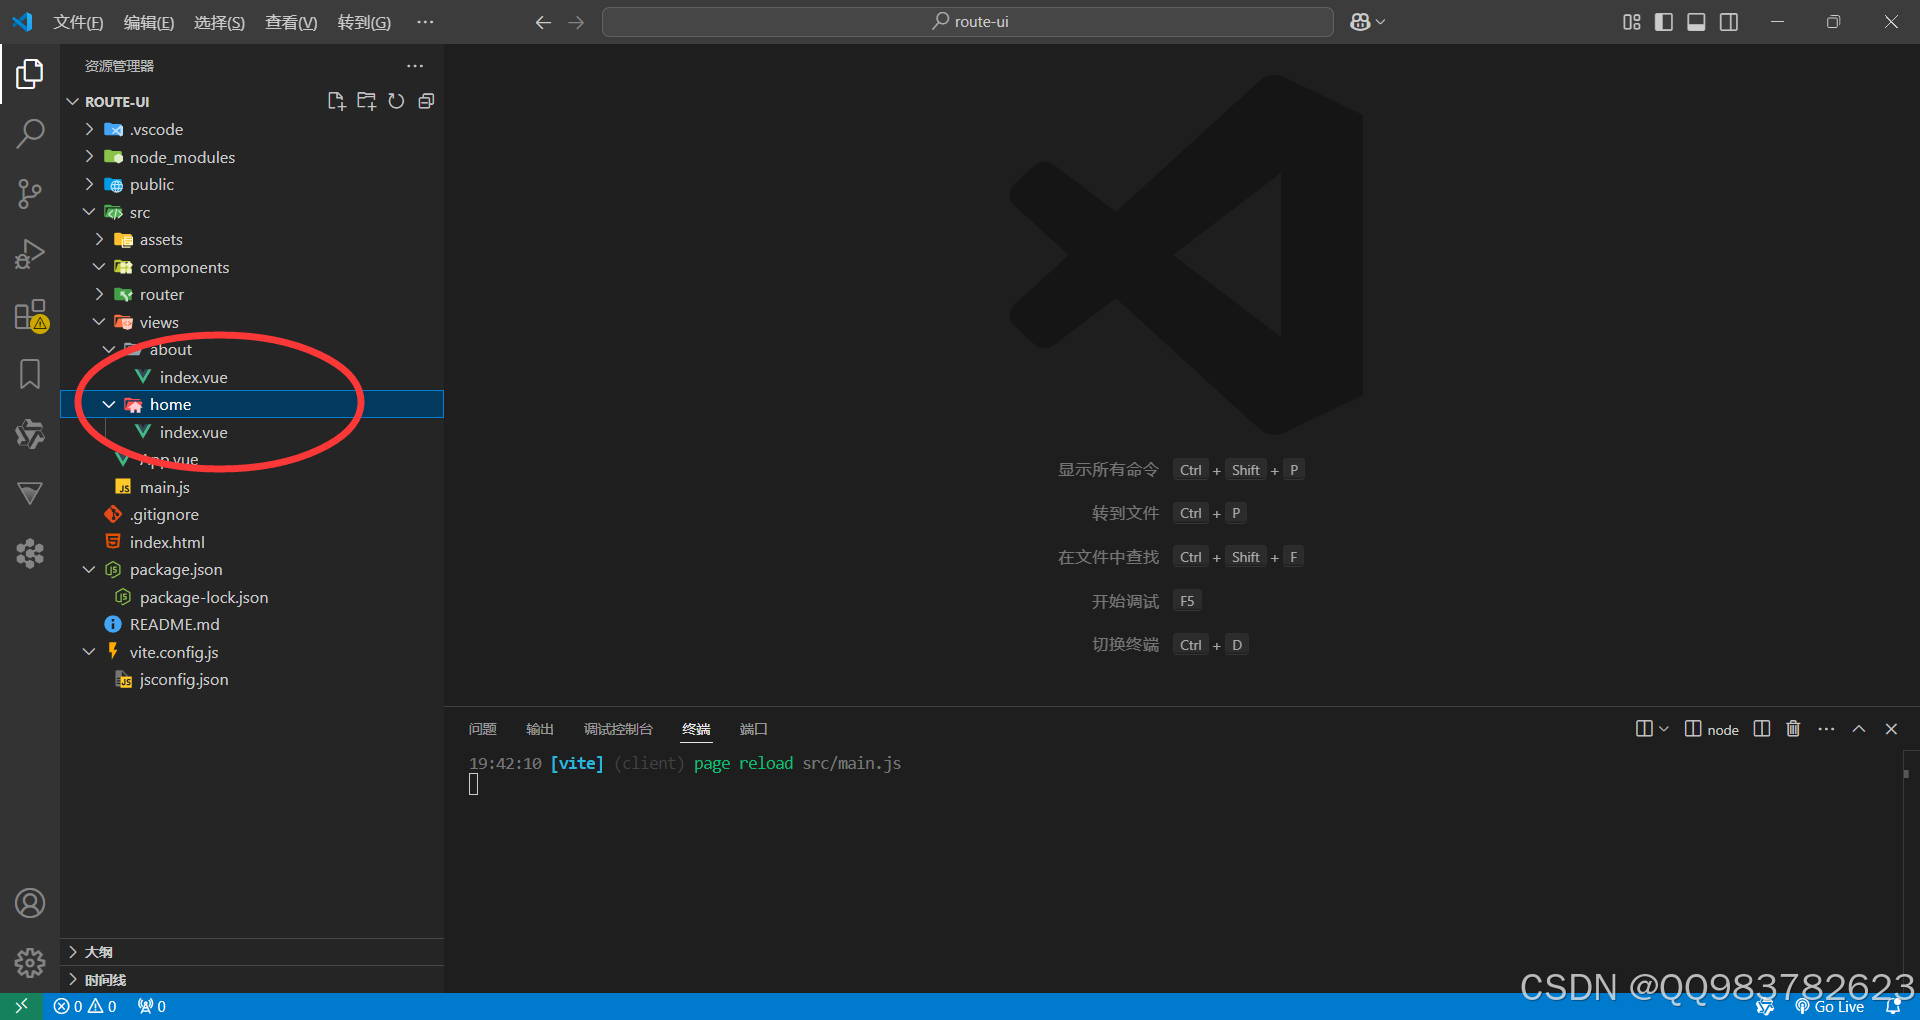Open the overflow menu after 转到(G)
Screen dimensions: 1920x1020
coord(425,22)
